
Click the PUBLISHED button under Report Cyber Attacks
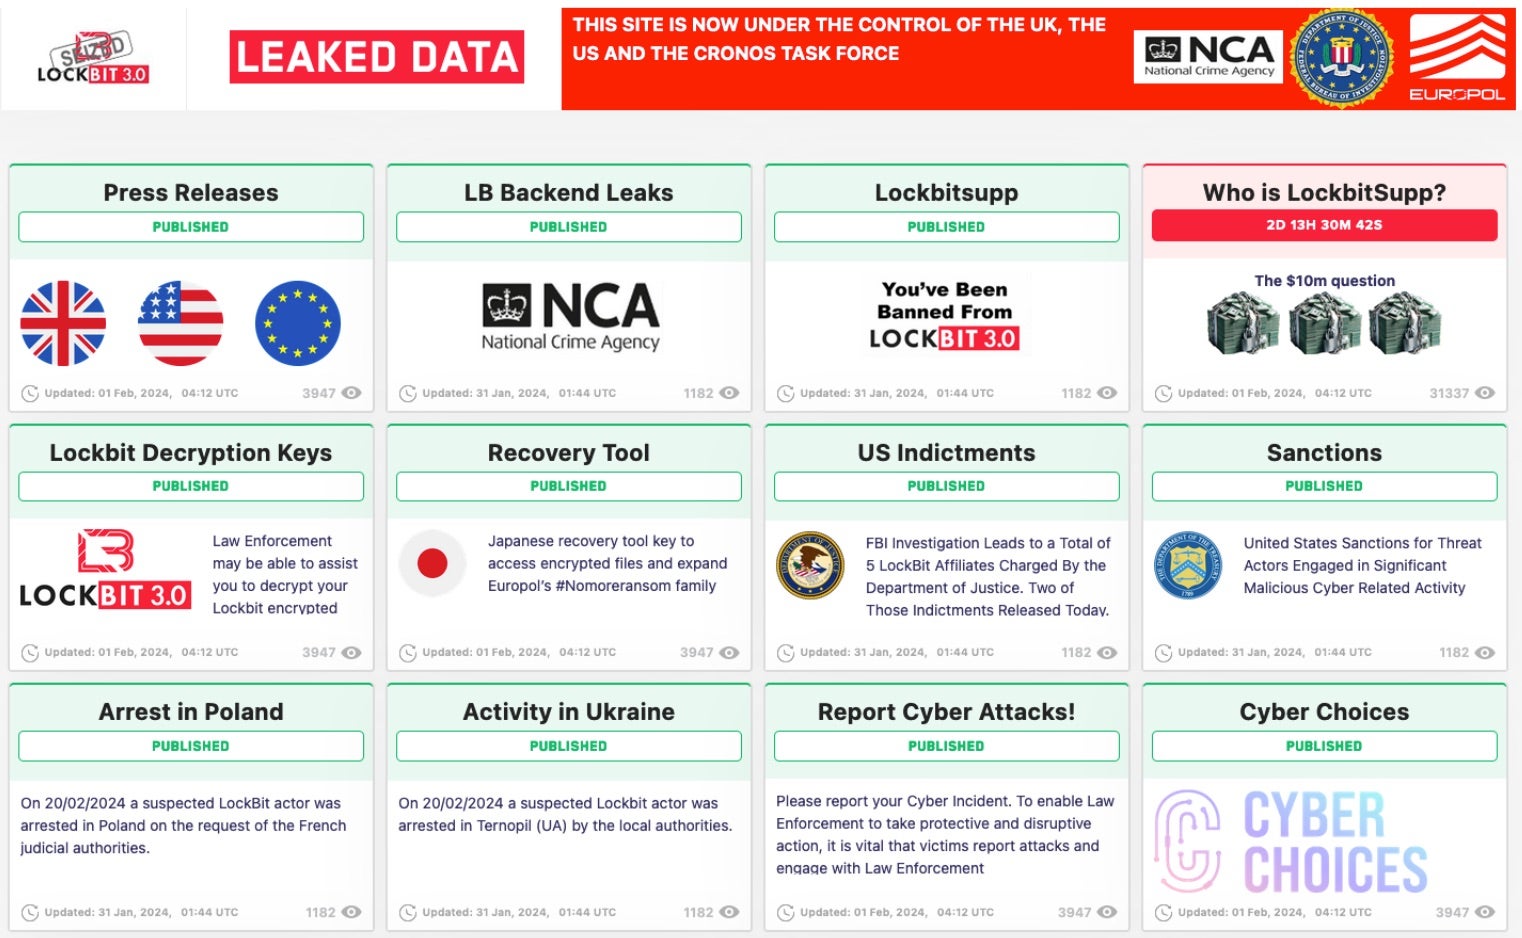[946, 746]
